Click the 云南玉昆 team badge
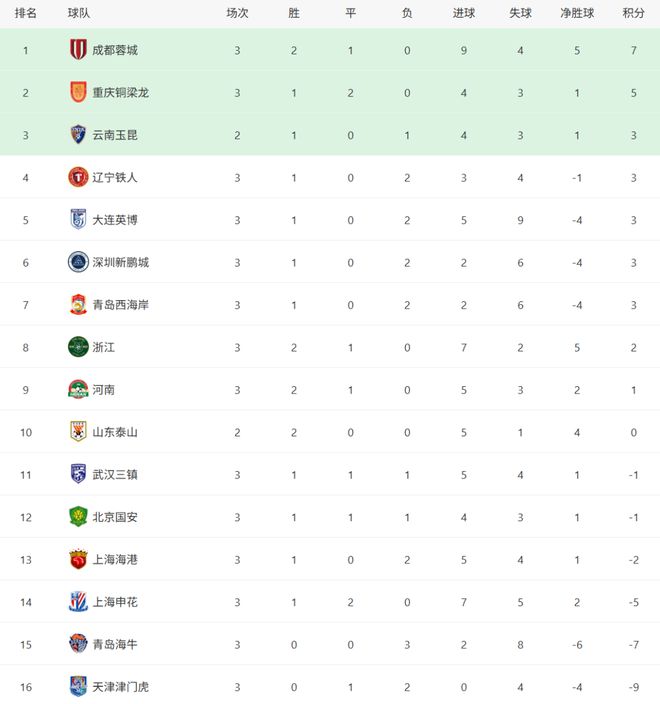Image resolution: width=660 pixels, height=704 pixels. (x=78, y=134)
